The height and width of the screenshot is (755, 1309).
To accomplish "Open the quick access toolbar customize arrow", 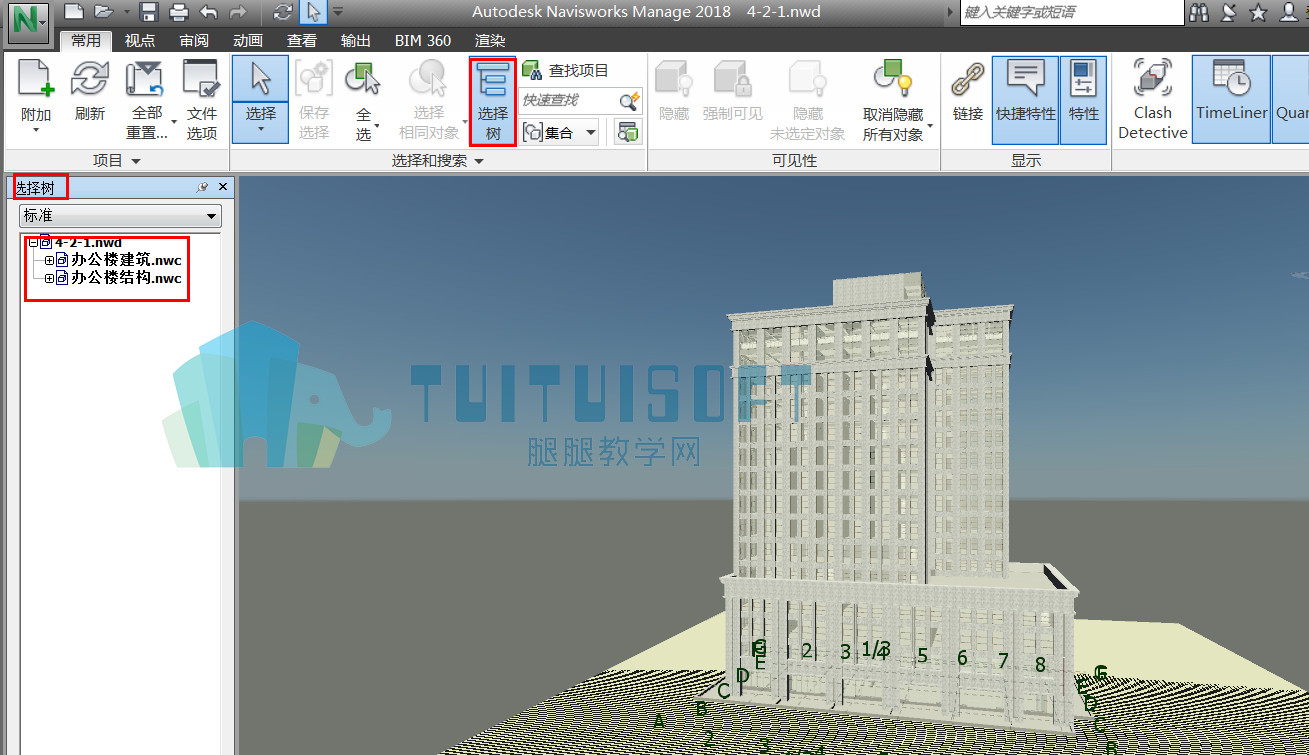I will (337, 13).
